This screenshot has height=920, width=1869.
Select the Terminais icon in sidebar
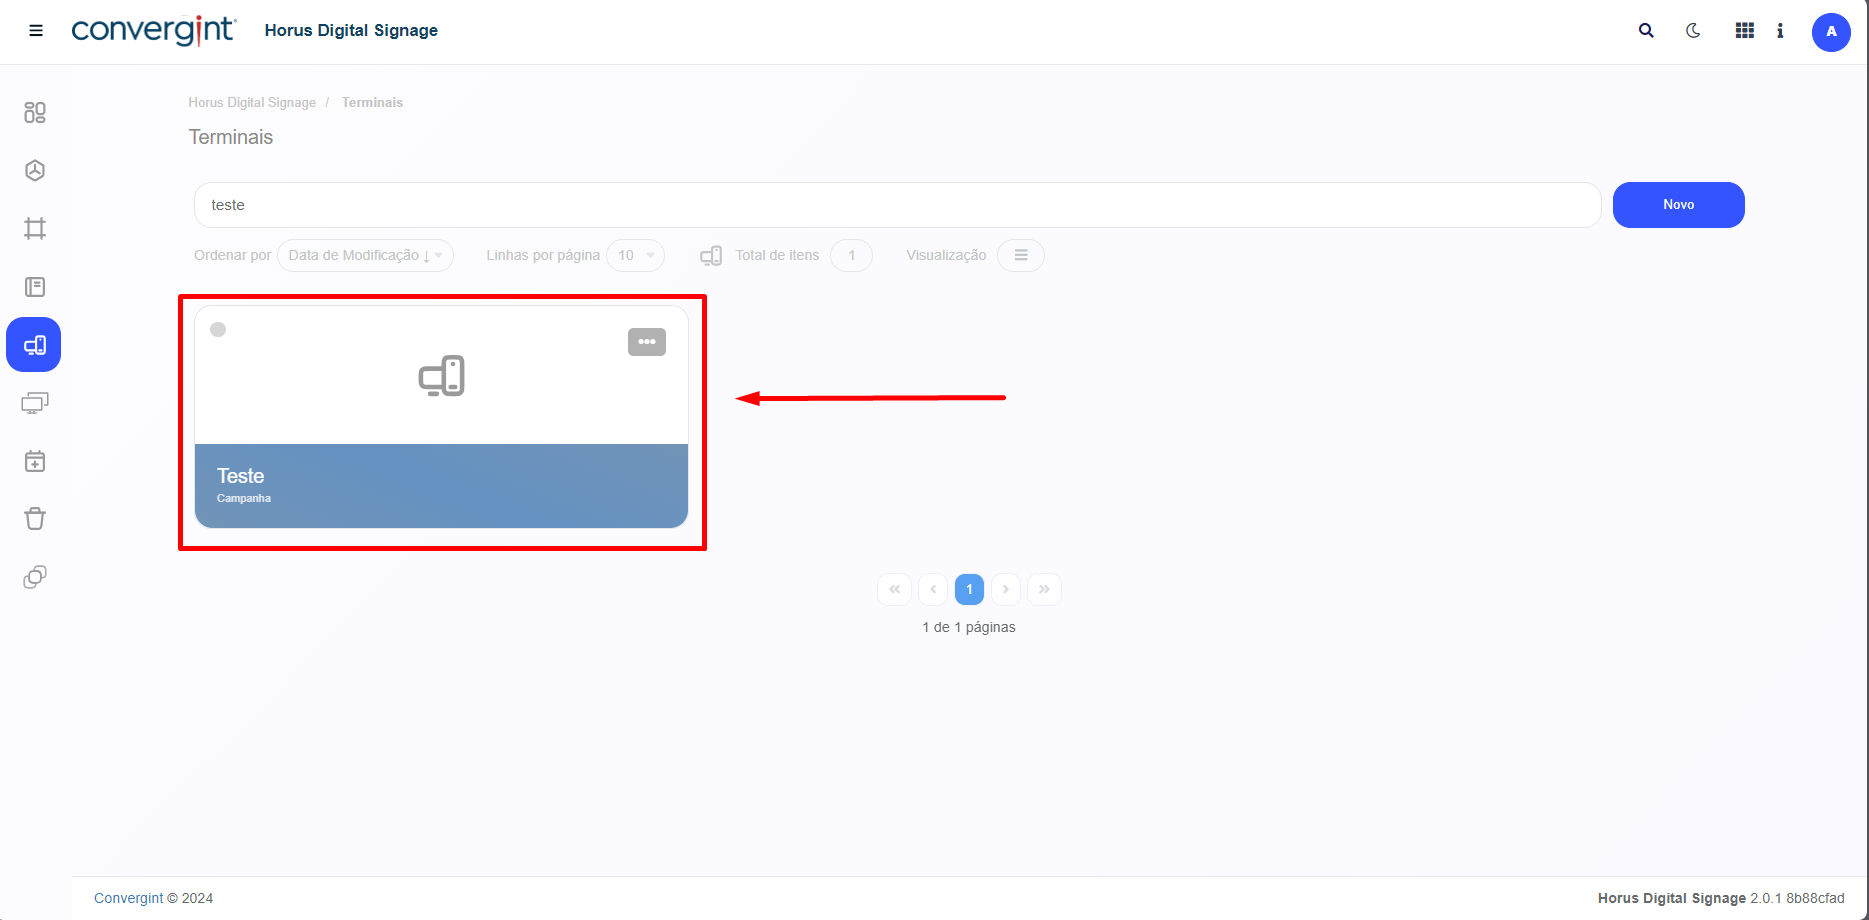[x=34, y=345]
